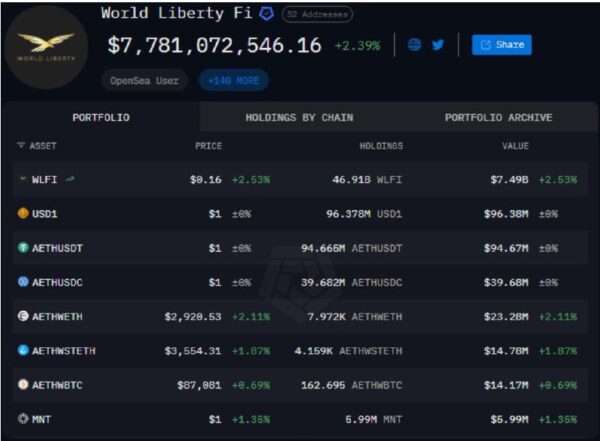The height and width of the screenshot is (441, 600).
Task: Click the MNT token icon
Action: coord(23,419)
